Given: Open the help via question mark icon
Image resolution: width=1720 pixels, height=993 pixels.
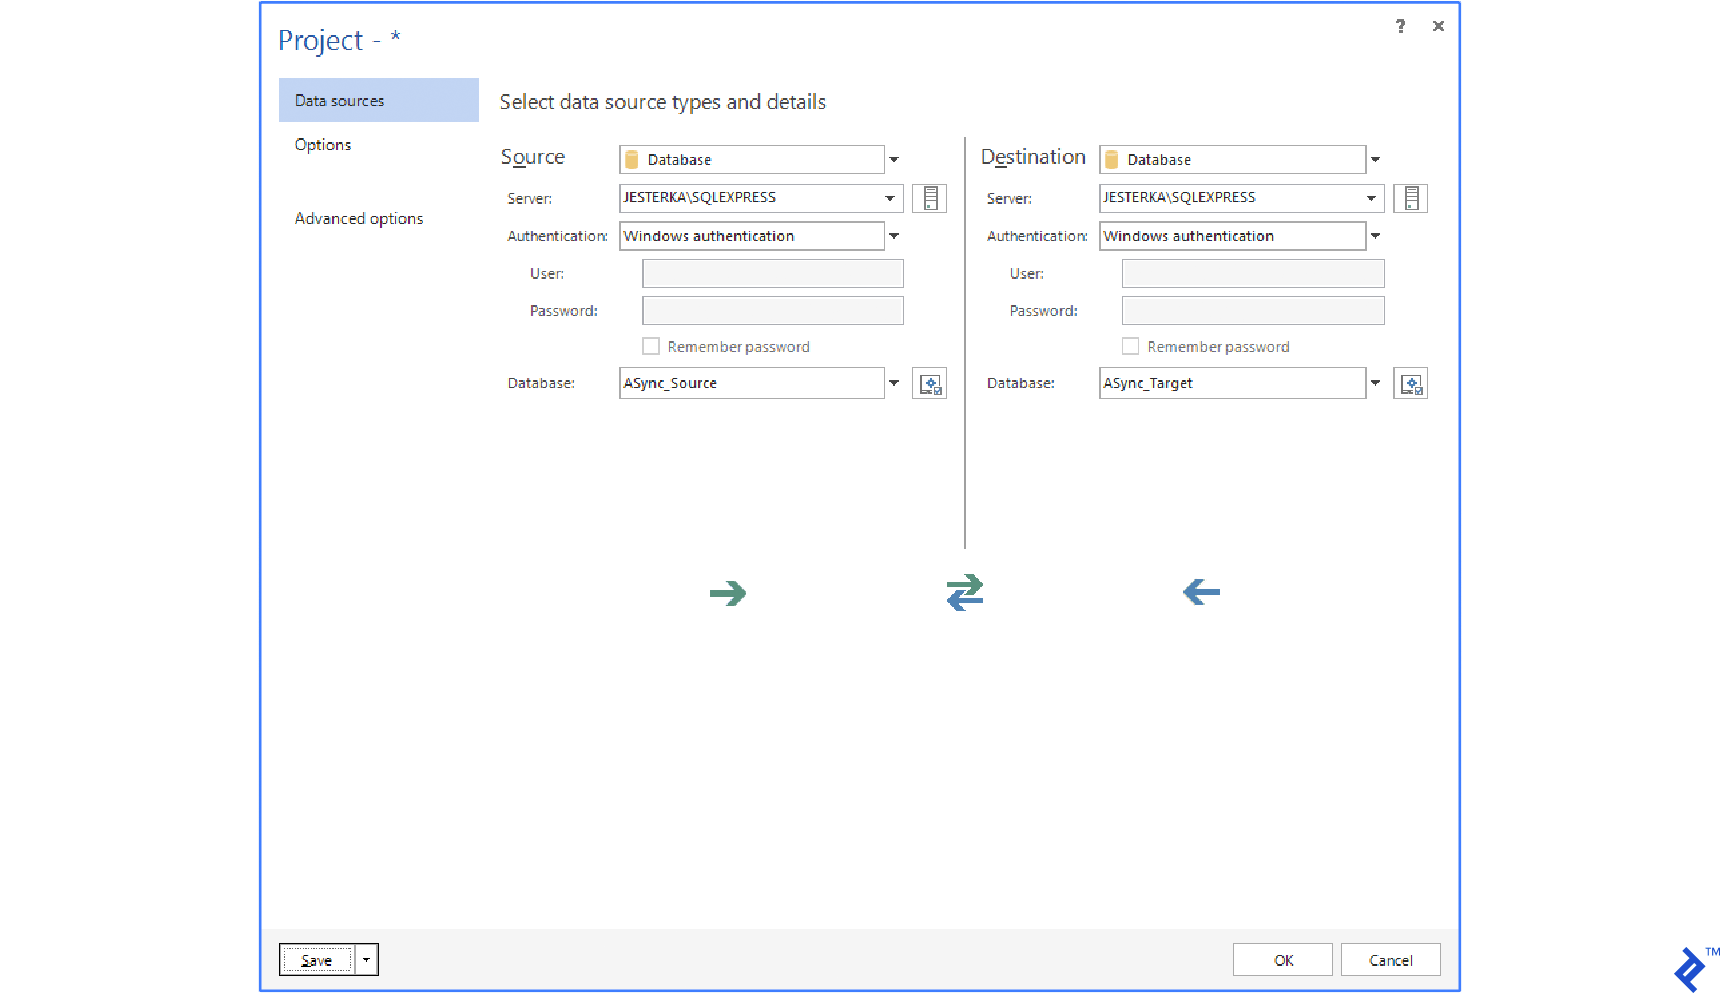Looking at the screenshot, I should tap(1399, 26).
